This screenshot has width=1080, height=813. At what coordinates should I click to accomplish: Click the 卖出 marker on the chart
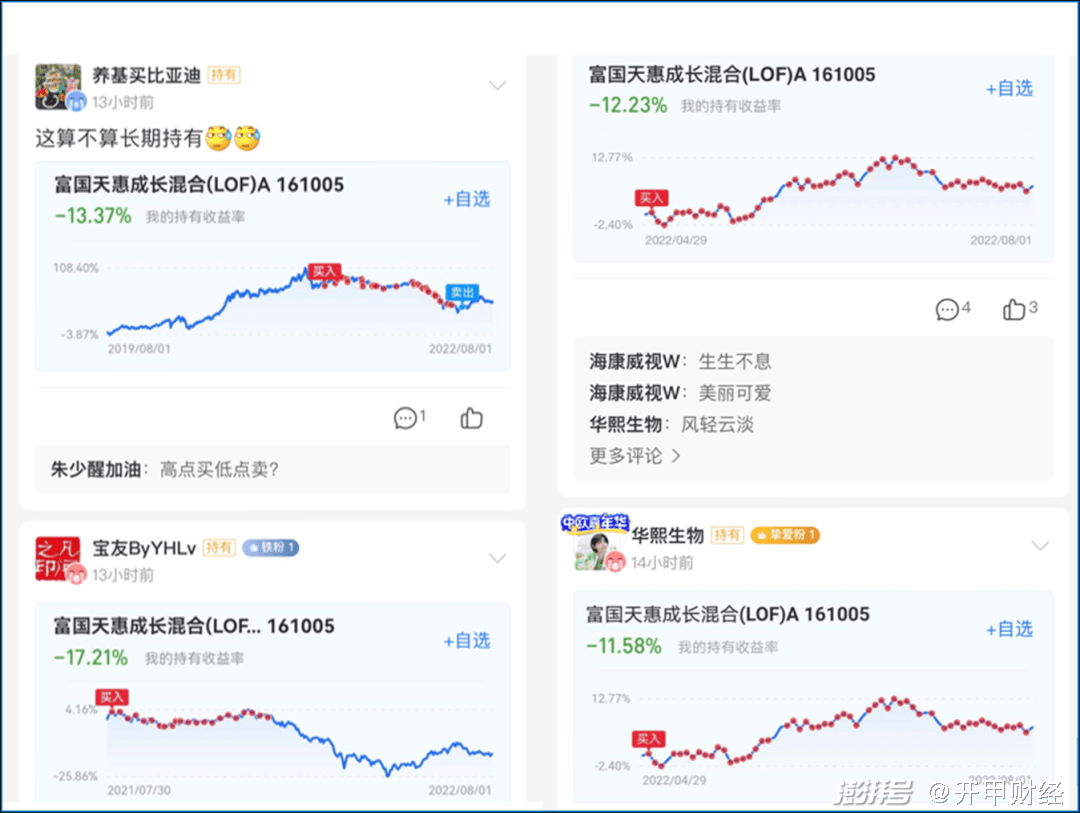[x=462, y=292]
